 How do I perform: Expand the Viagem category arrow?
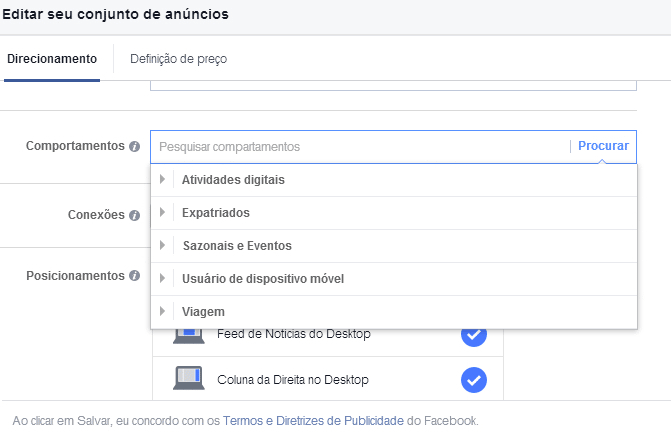(x=163, y=312)
